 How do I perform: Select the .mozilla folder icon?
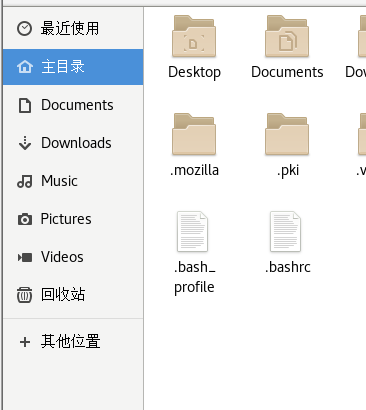[194, 134]
